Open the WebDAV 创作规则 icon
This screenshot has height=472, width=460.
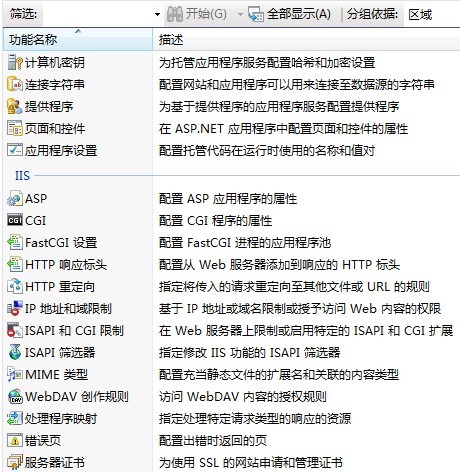coord(15,397)
